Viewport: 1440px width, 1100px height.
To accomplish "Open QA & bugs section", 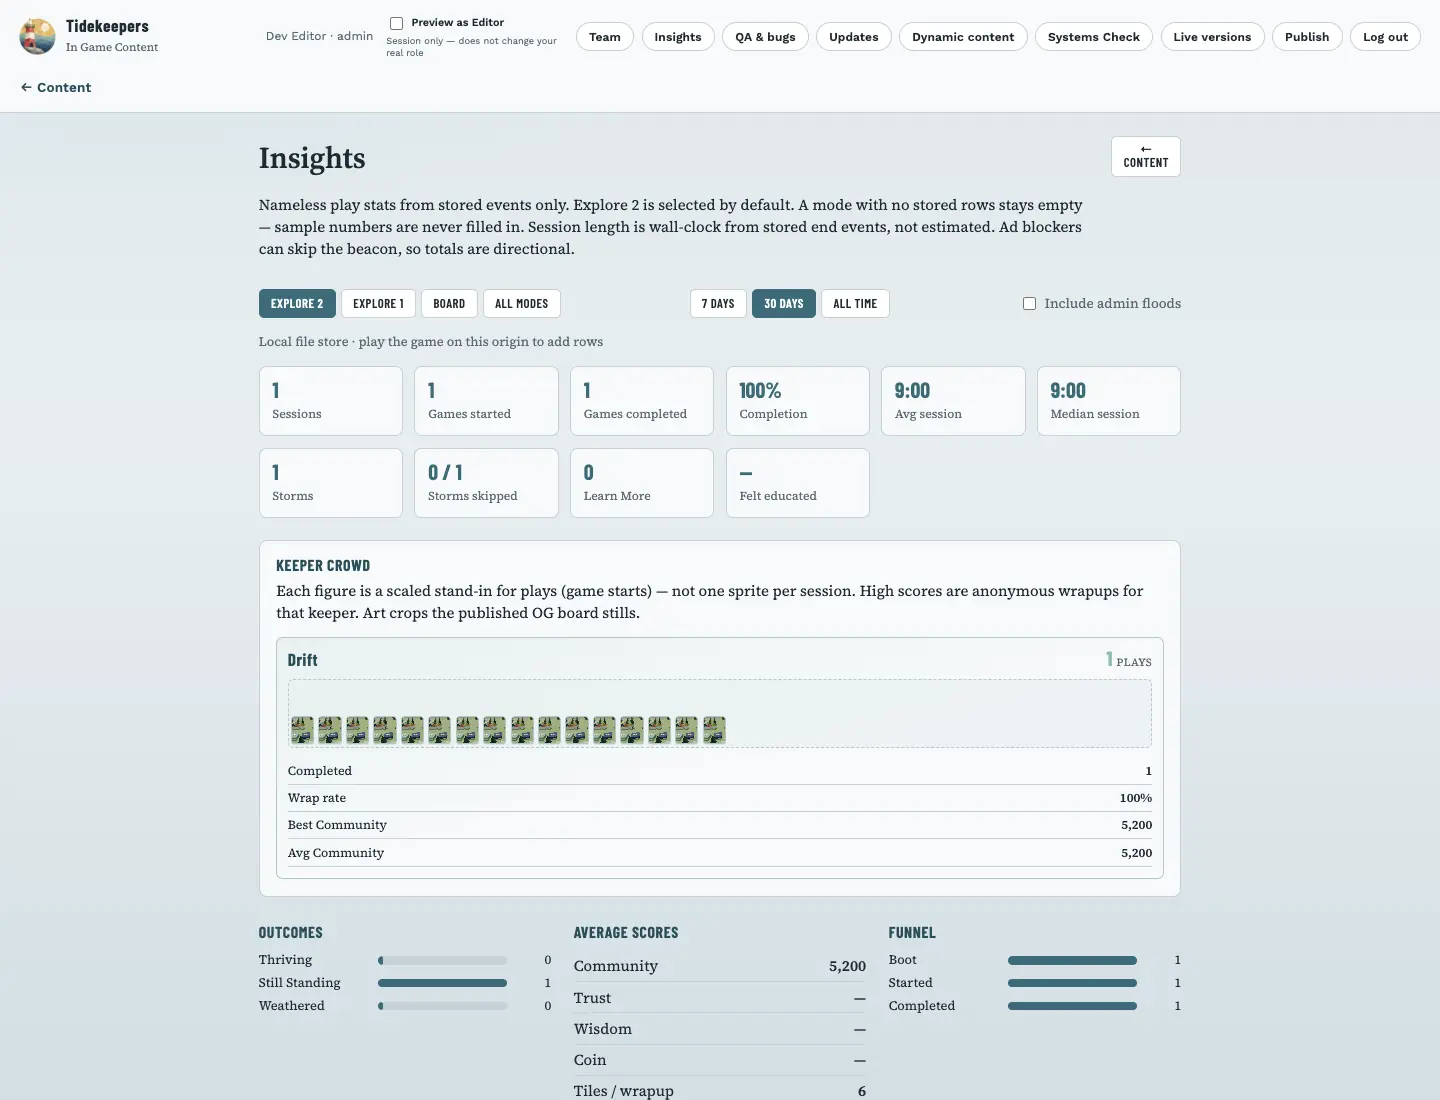I will [x=765, y=37].
